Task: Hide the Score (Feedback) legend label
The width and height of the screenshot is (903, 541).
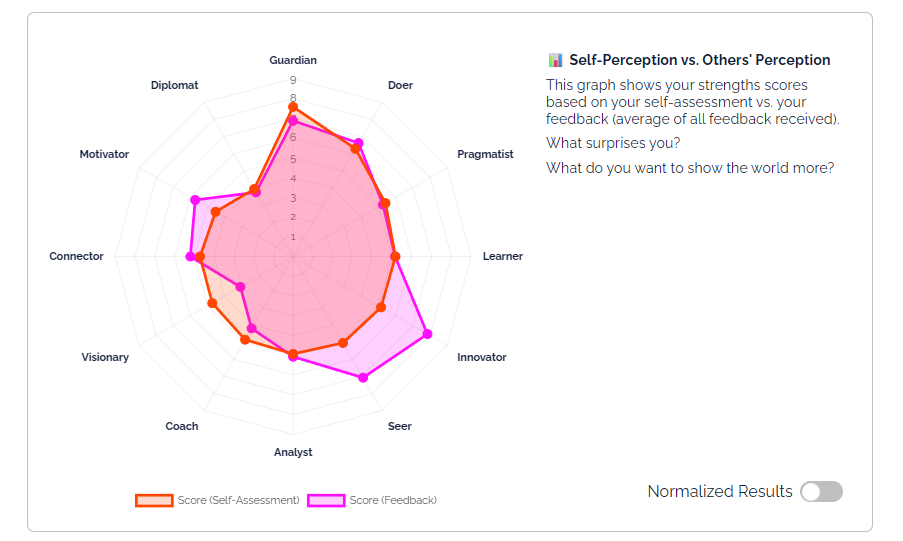Action: pyautogui.click(x=393, y=500)
